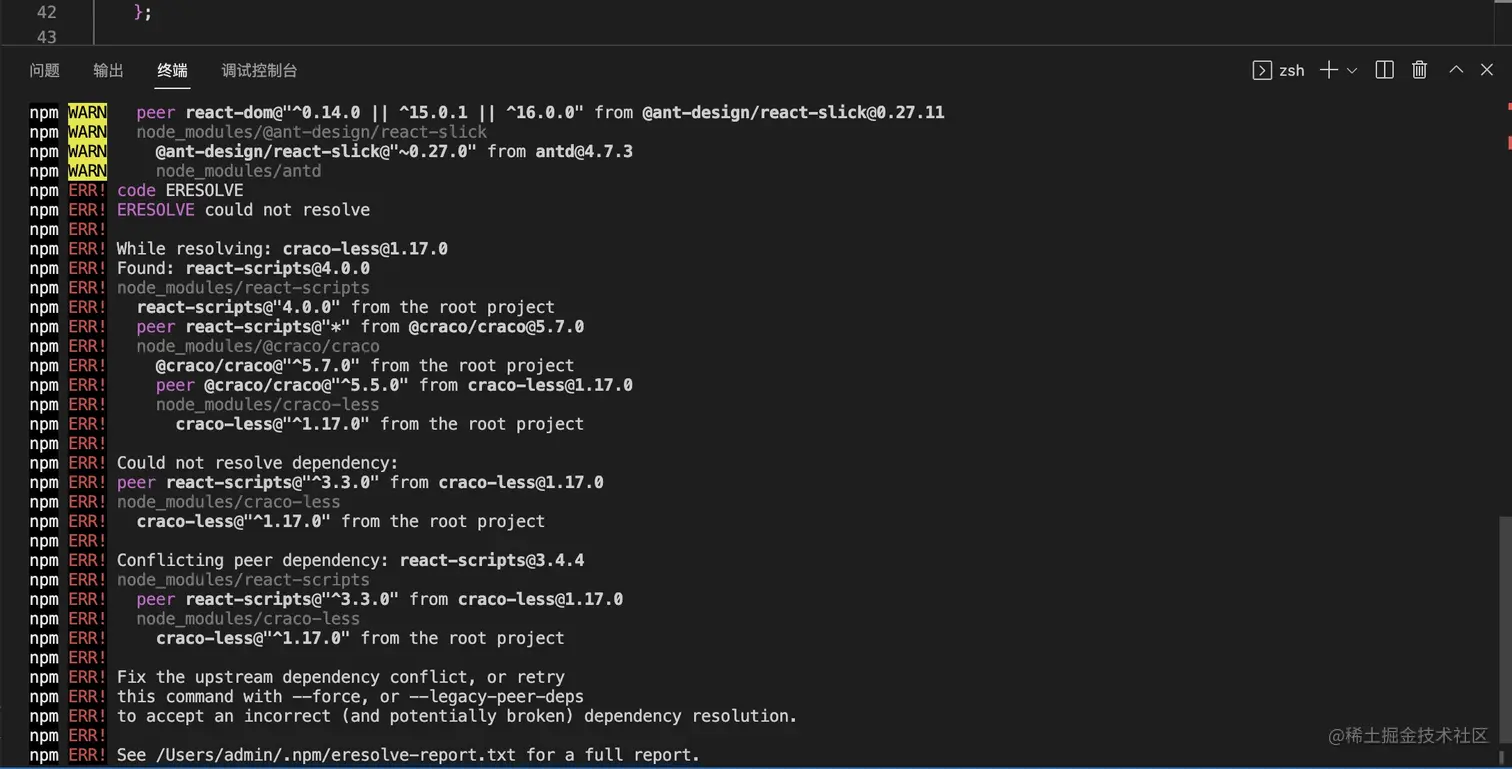This screenshot has width=1512, height=769.
Task: Split the terminal using the split icon
Action: [1385, 70]
